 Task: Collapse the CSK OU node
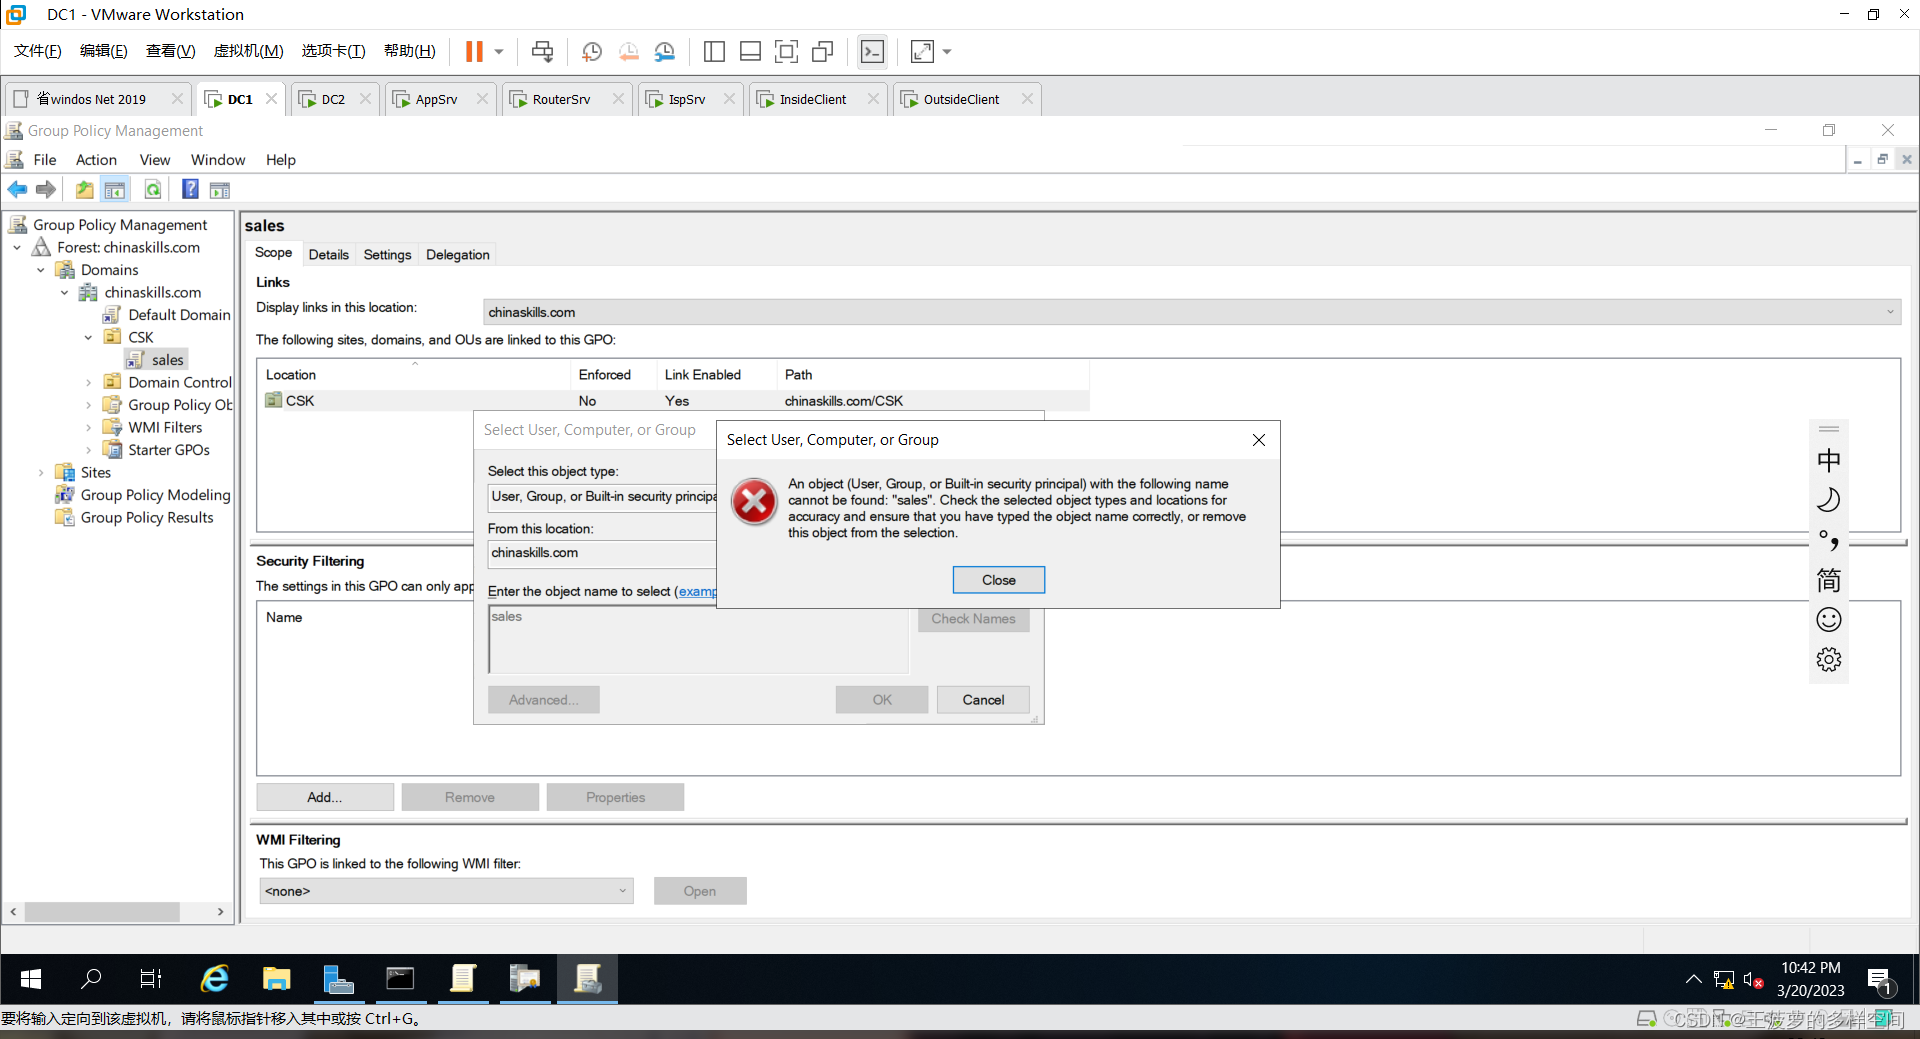88,337
